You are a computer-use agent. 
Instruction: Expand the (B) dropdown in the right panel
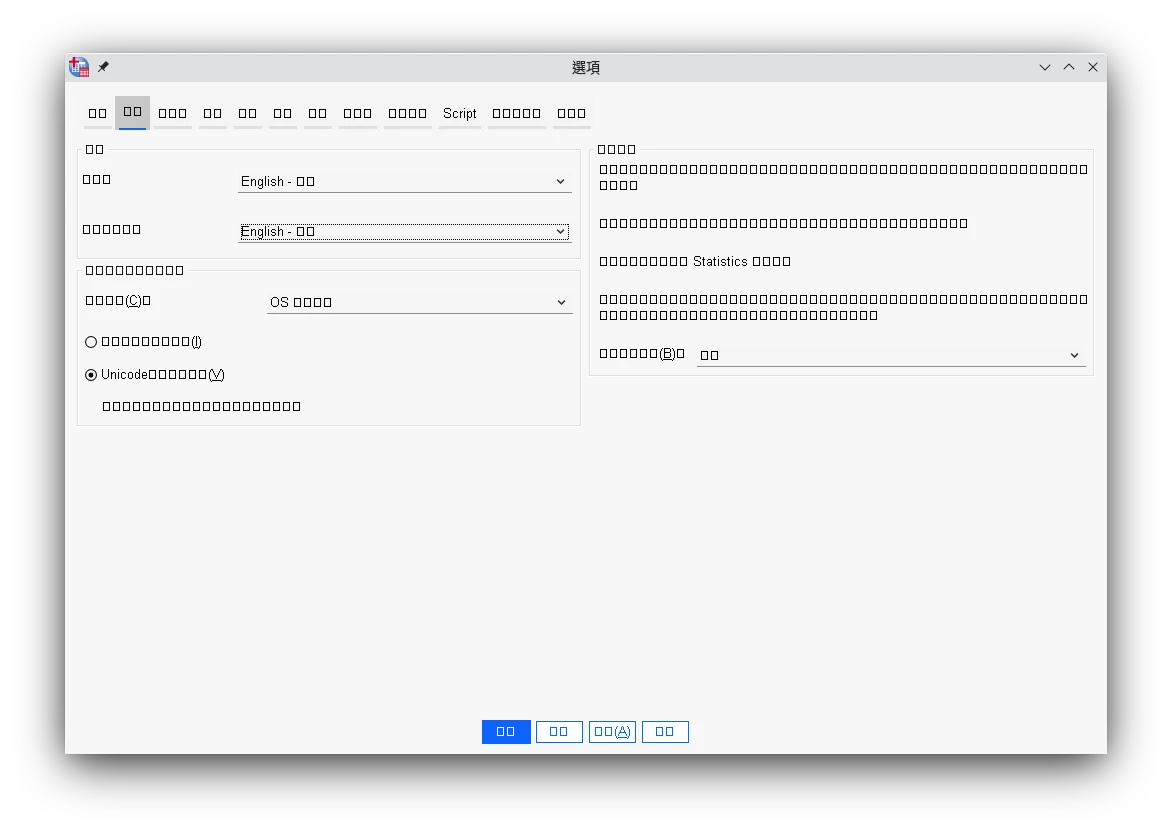coord(890,355)
